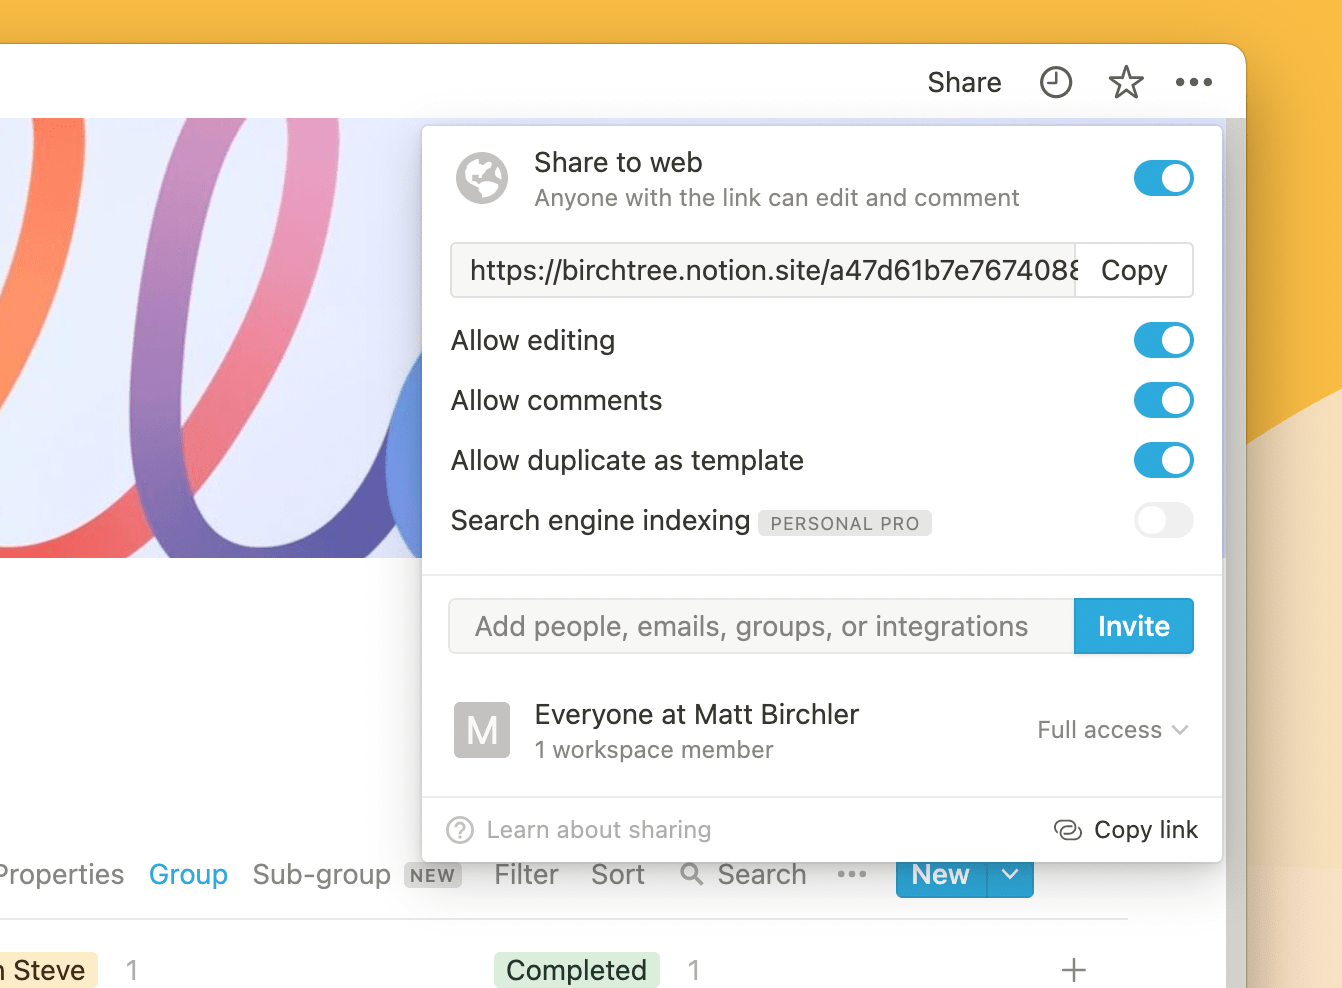Open the Sort toolbar option

point(618,874)
